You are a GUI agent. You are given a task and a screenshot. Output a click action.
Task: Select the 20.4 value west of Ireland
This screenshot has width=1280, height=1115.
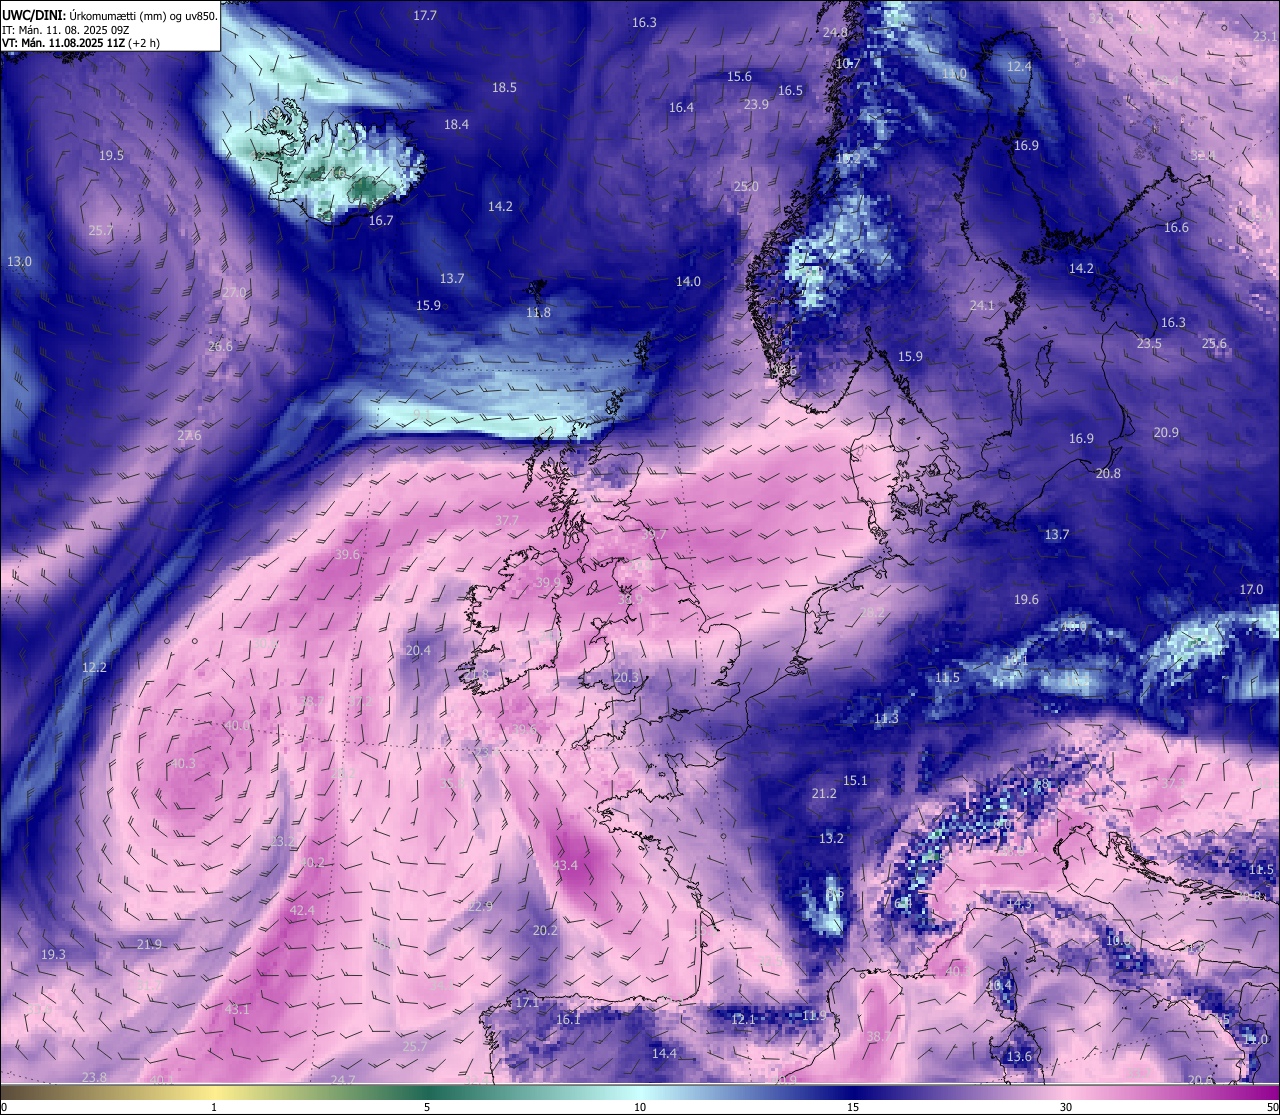tap(418, 650)
